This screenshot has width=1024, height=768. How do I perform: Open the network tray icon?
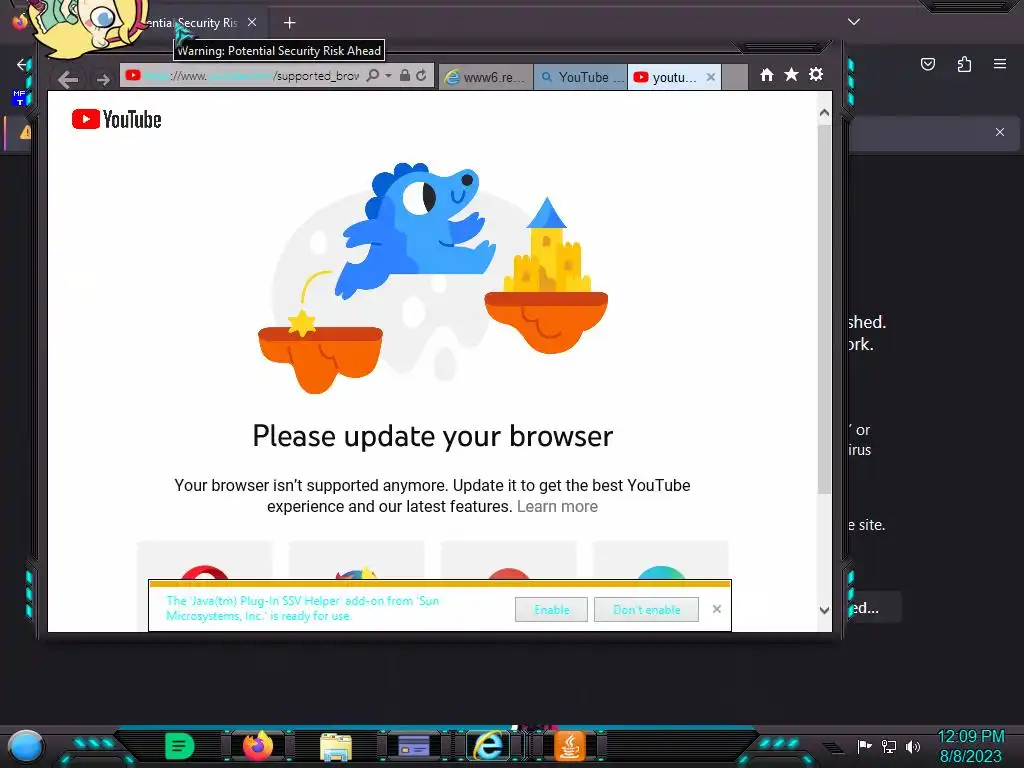[889, 746]
